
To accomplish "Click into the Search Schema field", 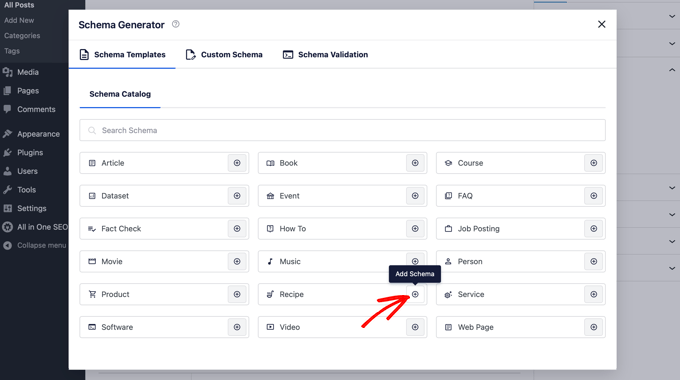I will pos(342,130).
